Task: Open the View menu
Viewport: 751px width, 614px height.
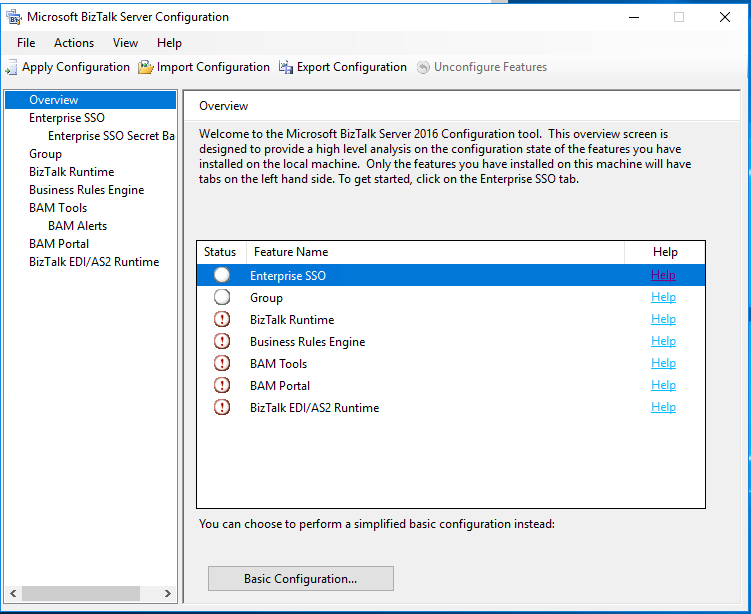Action: tap(125, 43)
